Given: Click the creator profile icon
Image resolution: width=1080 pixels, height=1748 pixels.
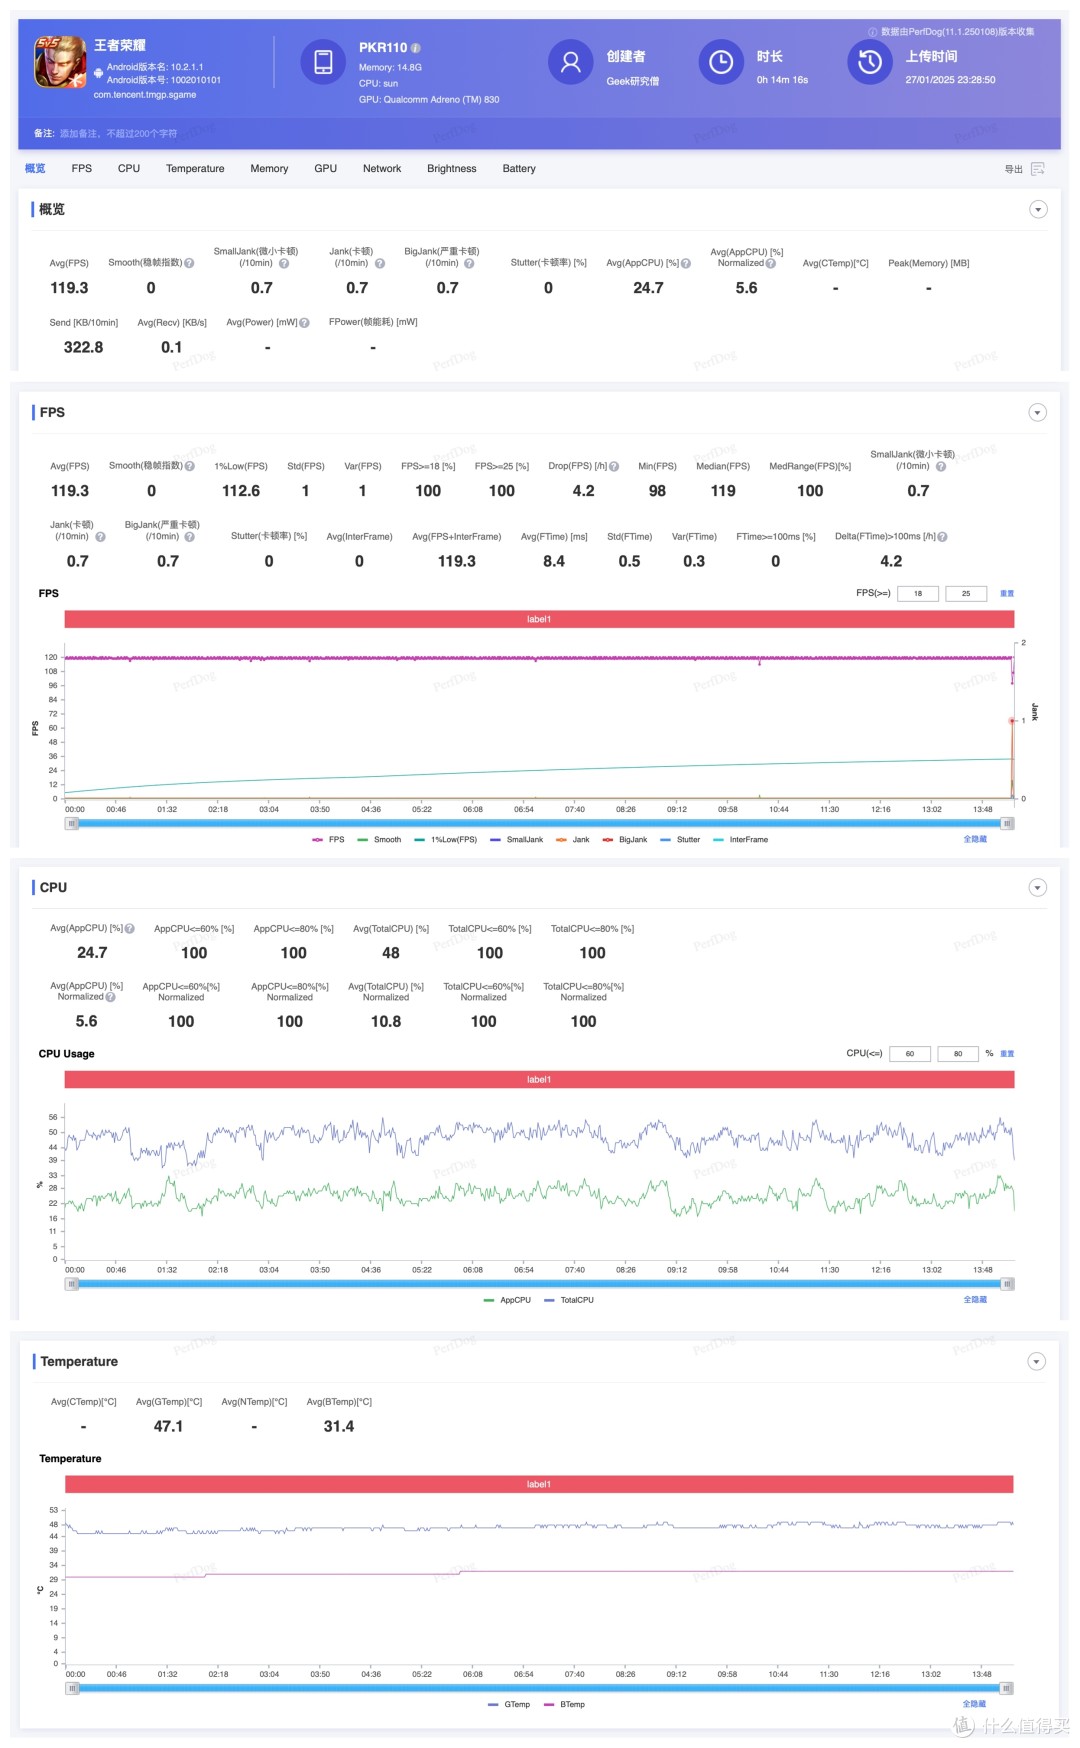Looking at the screenshot, I should coord(570,62).
